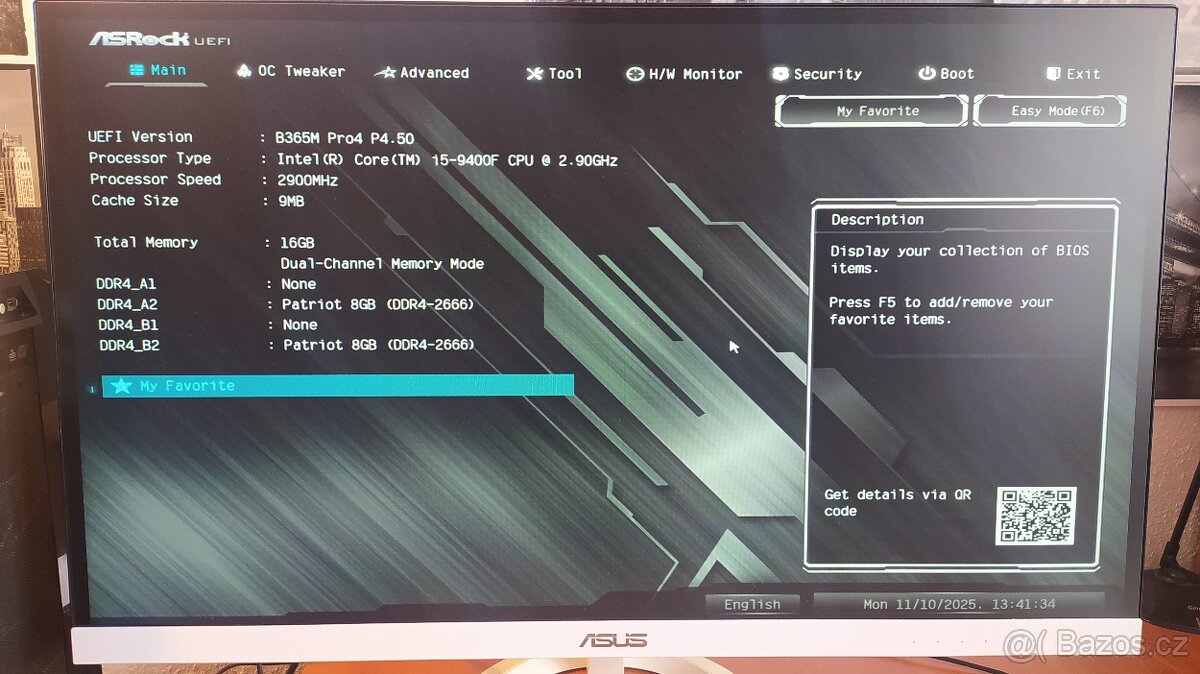Switch to Easy Mode with the F6 button
Viewport: 1200px width, 674px height.
pyautogui.click(x=1050, y=111)
